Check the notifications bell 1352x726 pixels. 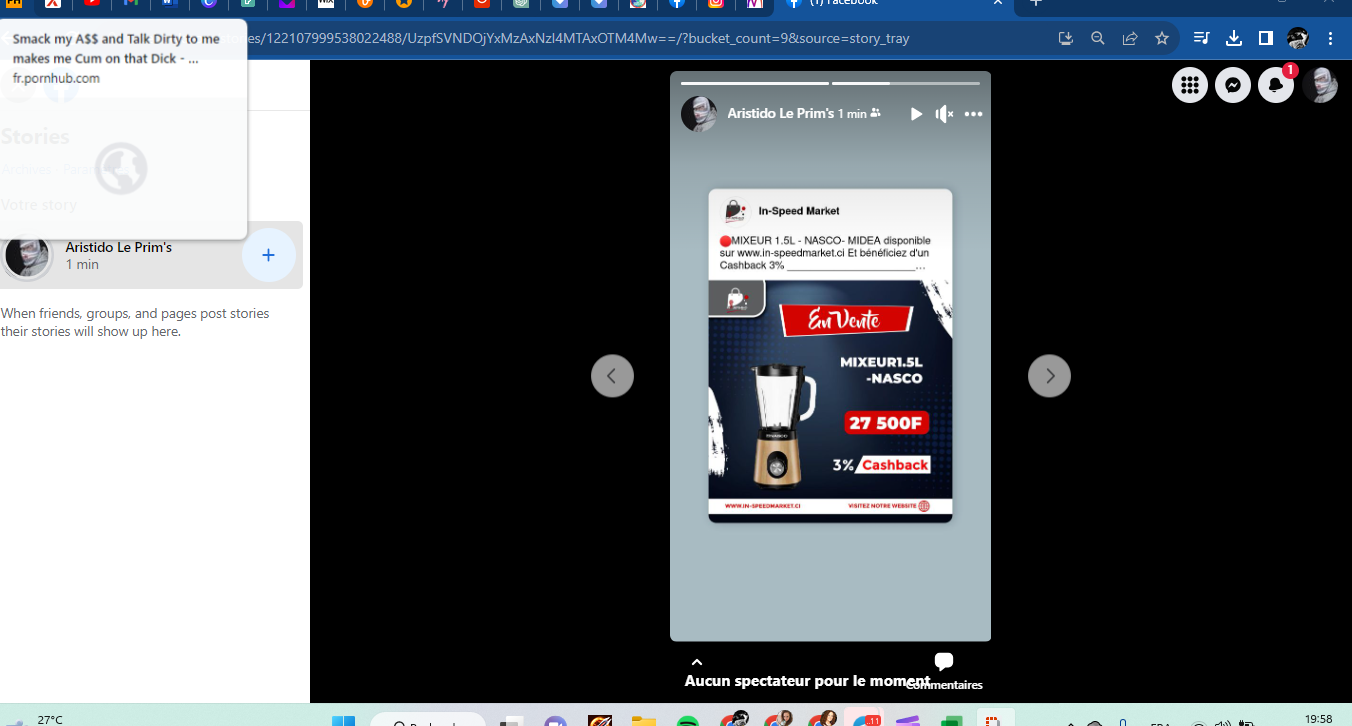(x=1276, y=86)
